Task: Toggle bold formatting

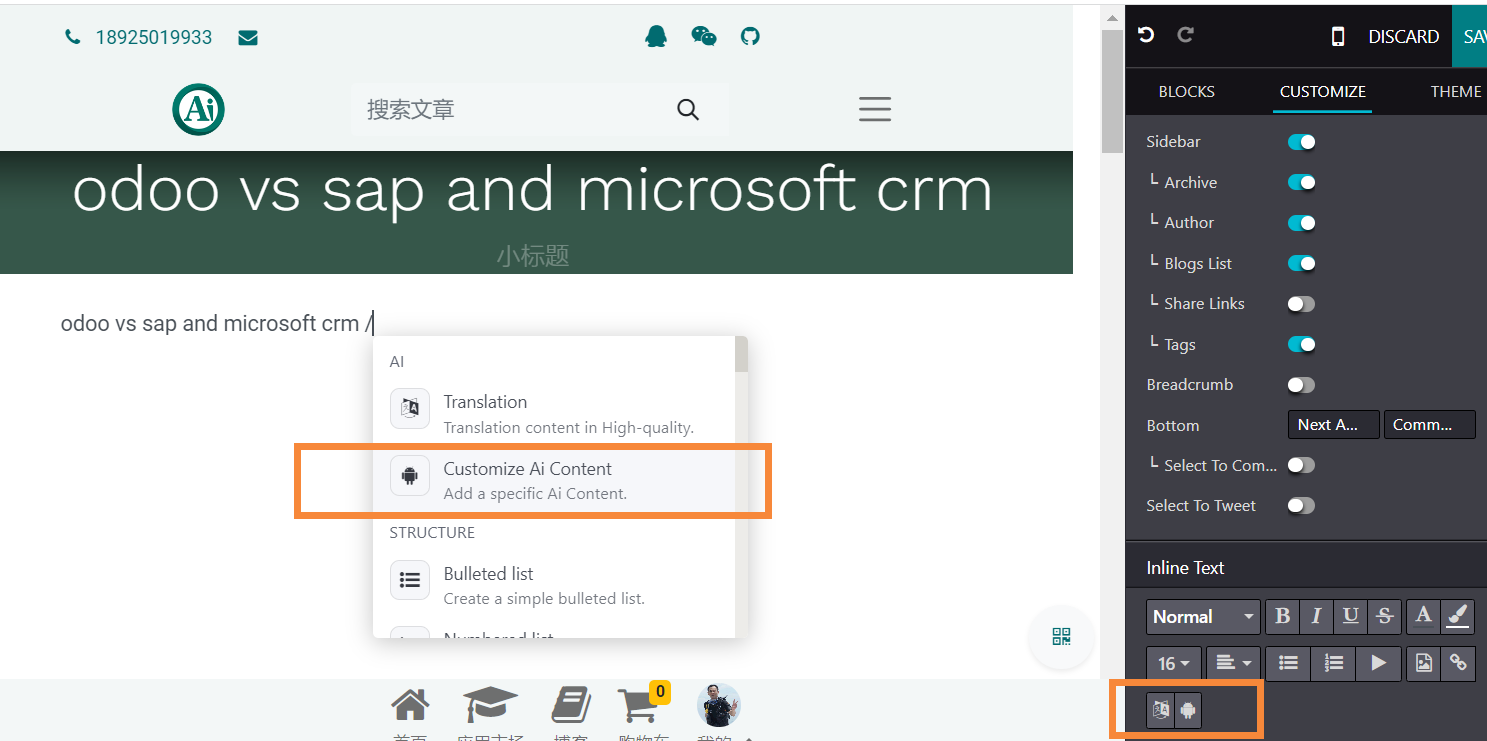Action: (x=1283, y=616)
